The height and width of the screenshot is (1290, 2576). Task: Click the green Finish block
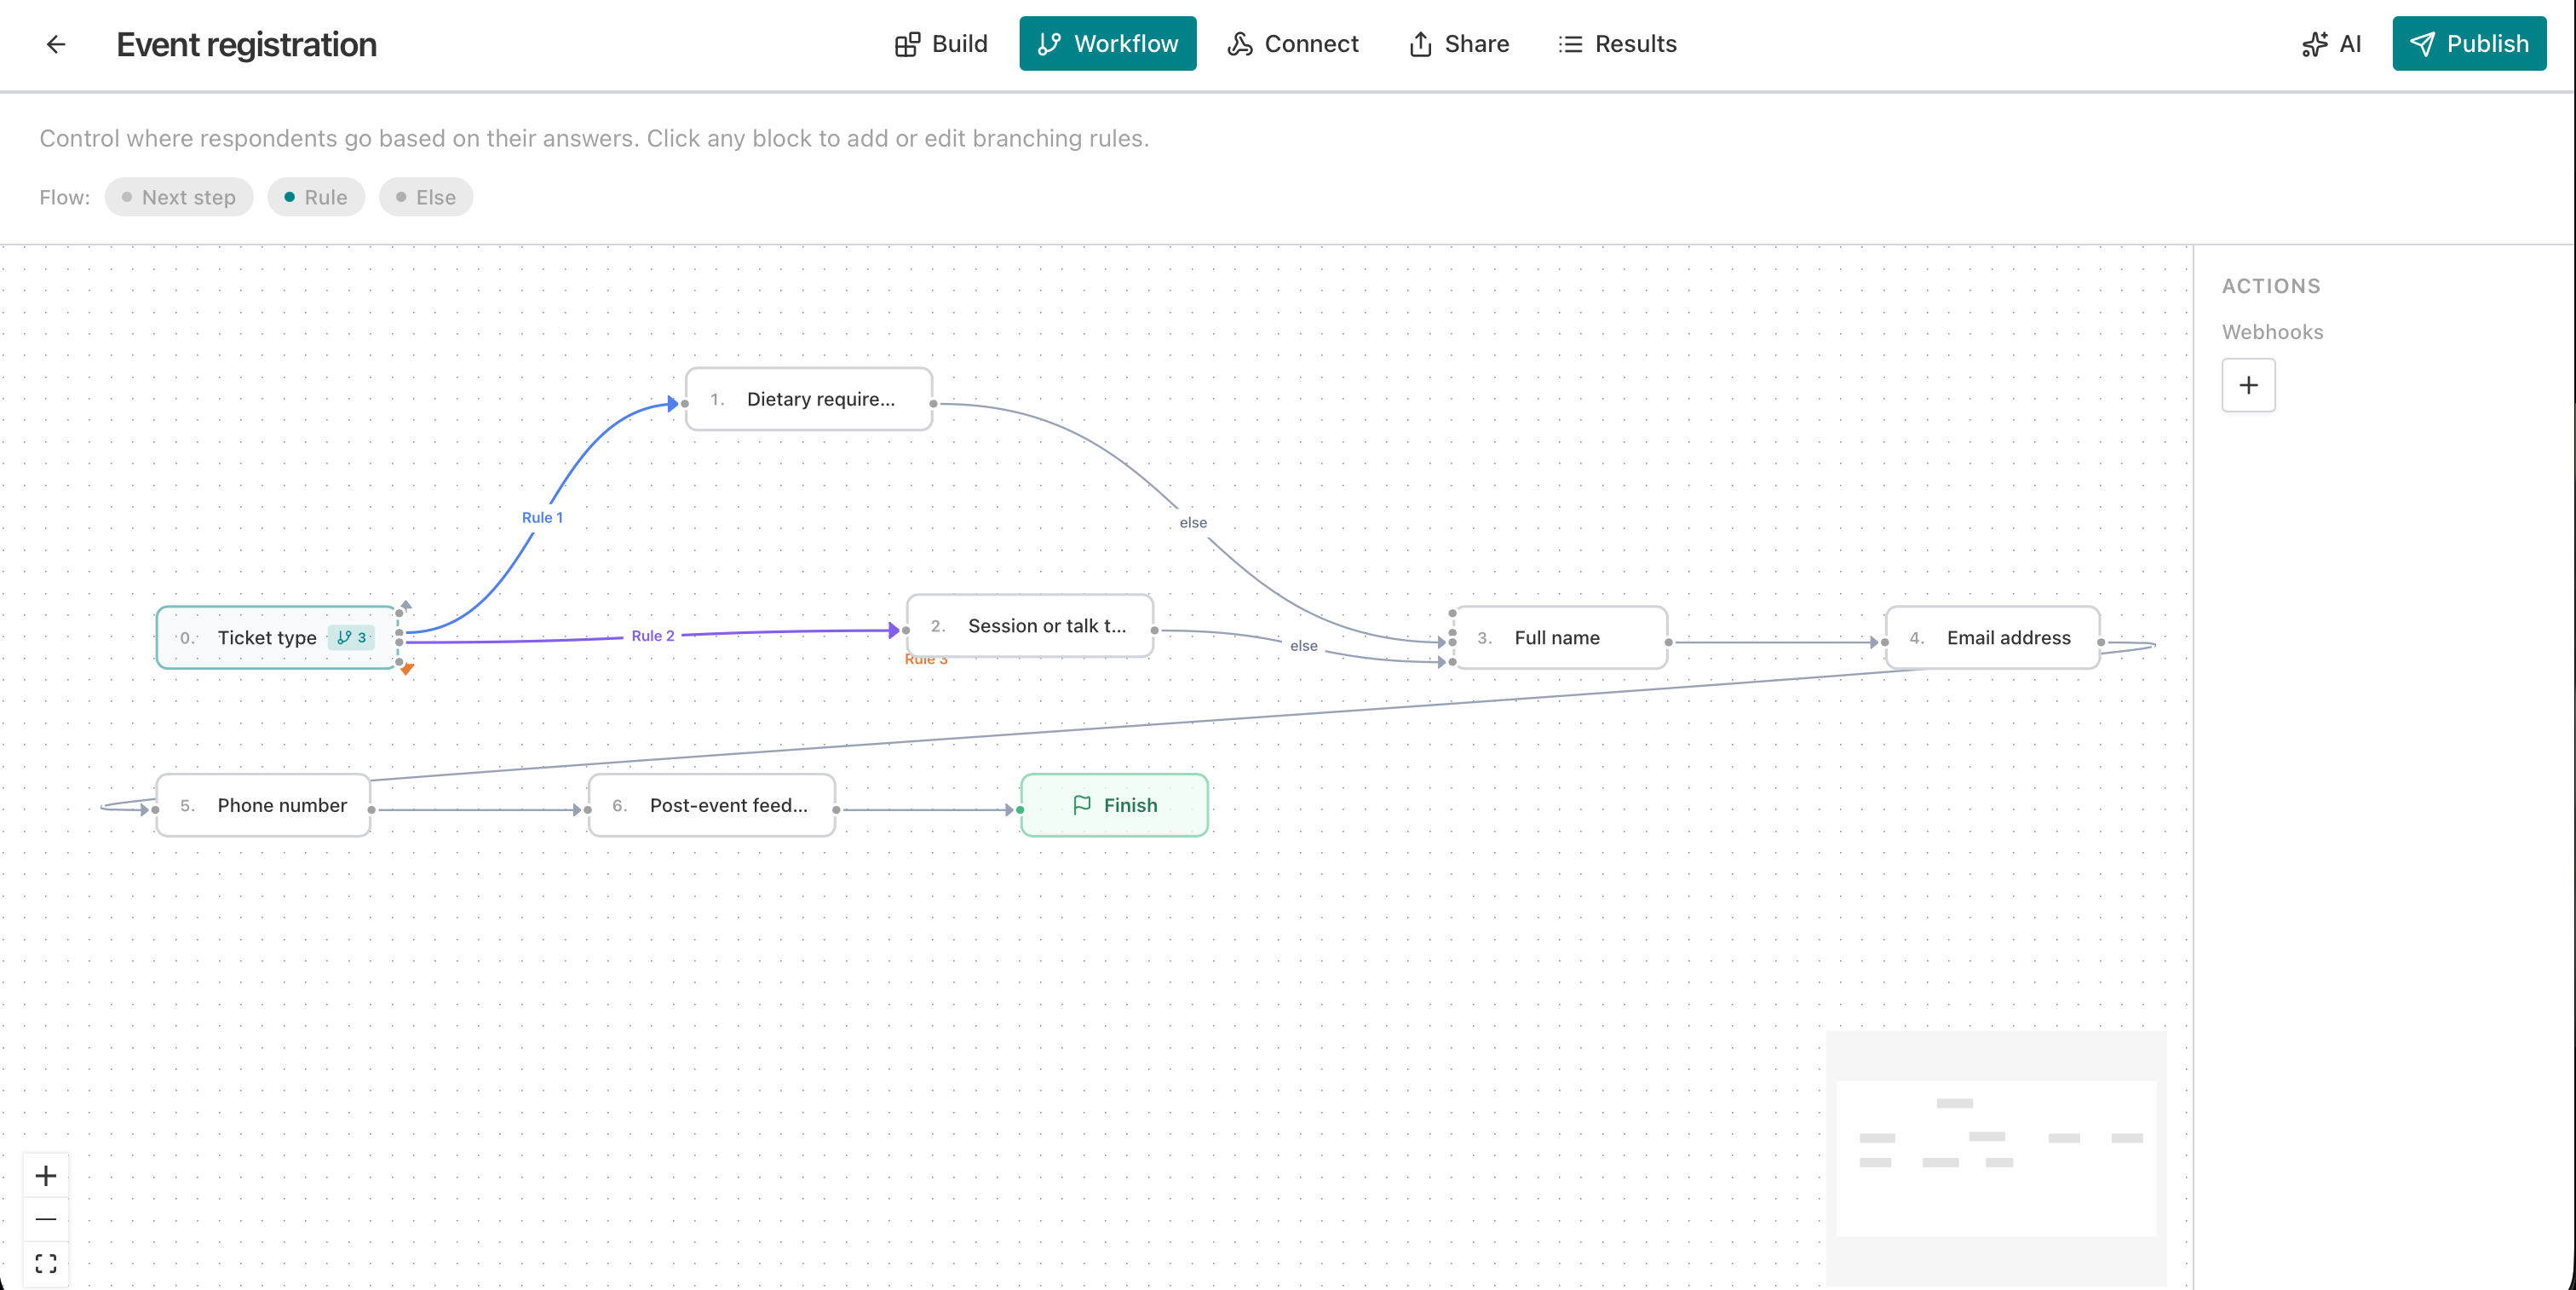click(x=1114, y=805)
